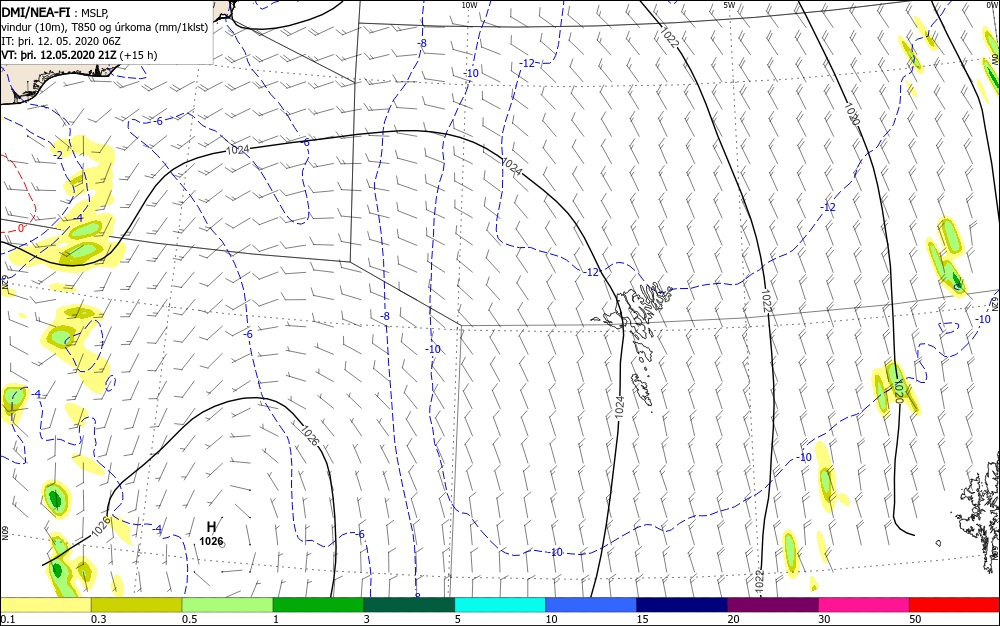Select the 'VT: þri. 12.05.2020 21Z (+15 h)' line
The image size is (1000, 626).
[79, 55]
